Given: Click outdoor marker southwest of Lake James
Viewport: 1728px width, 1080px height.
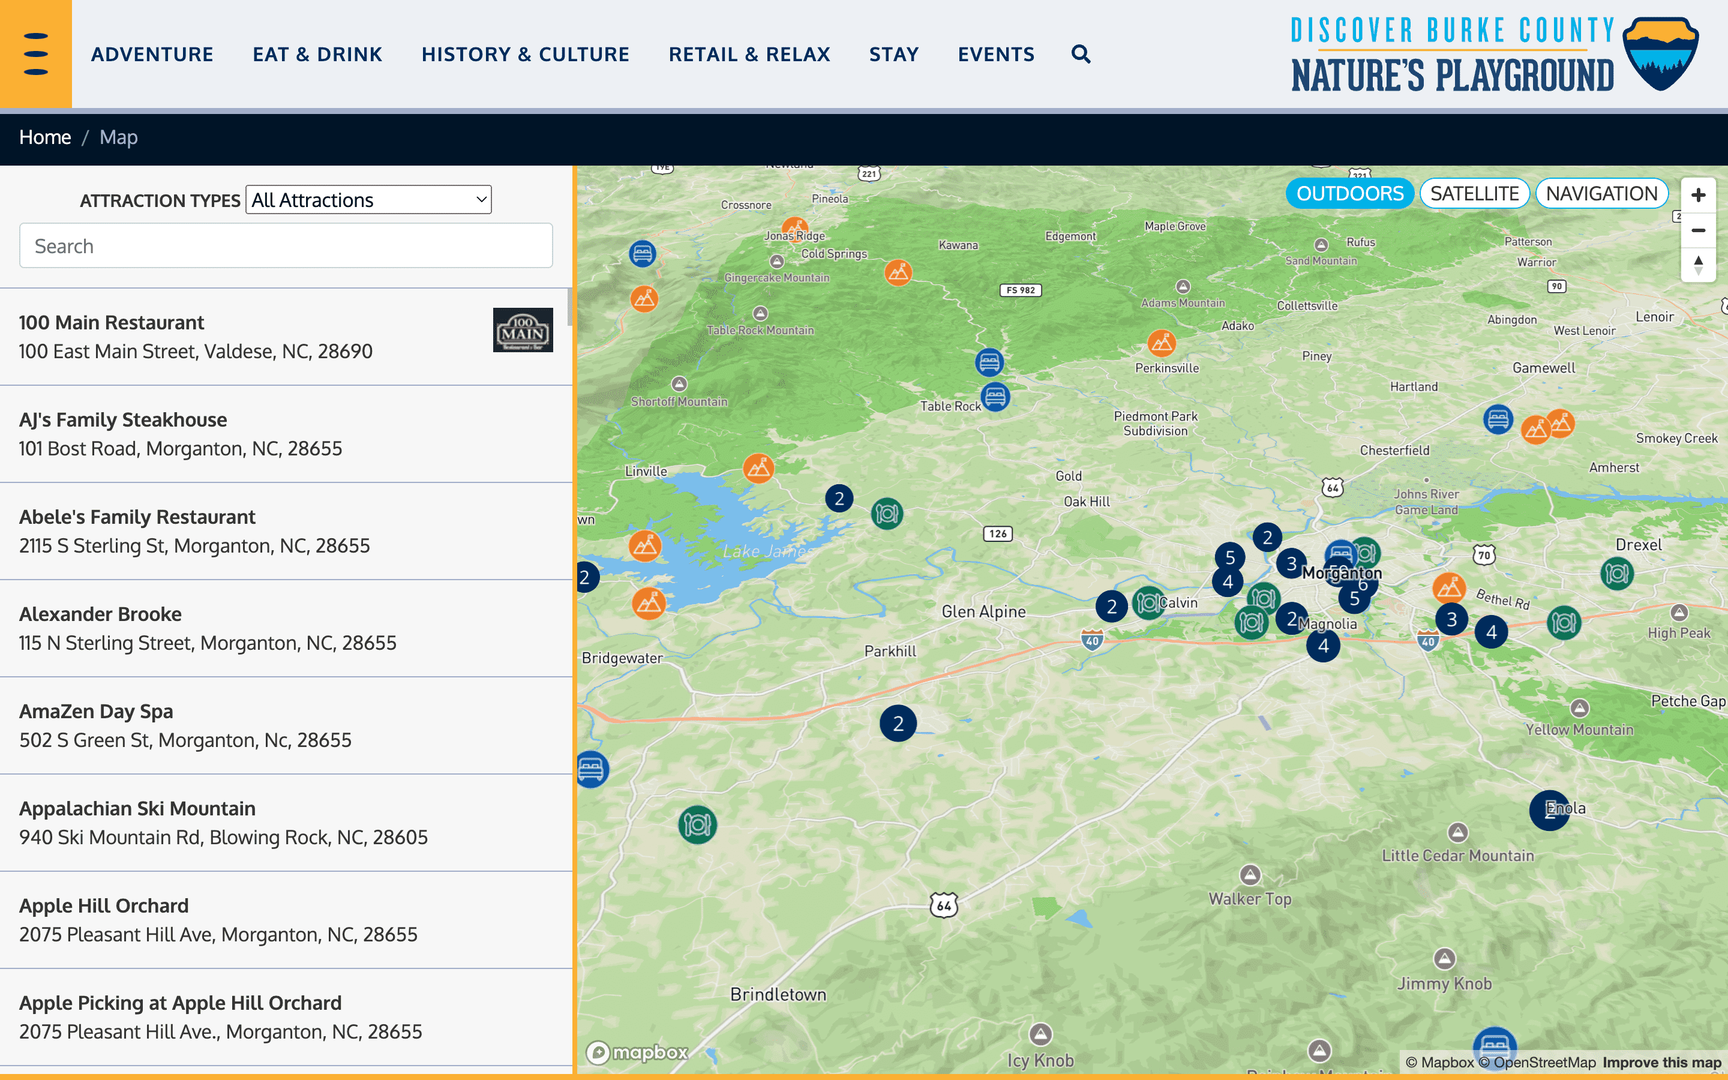Looking at the screenshot, I should [x=649, y=603].
